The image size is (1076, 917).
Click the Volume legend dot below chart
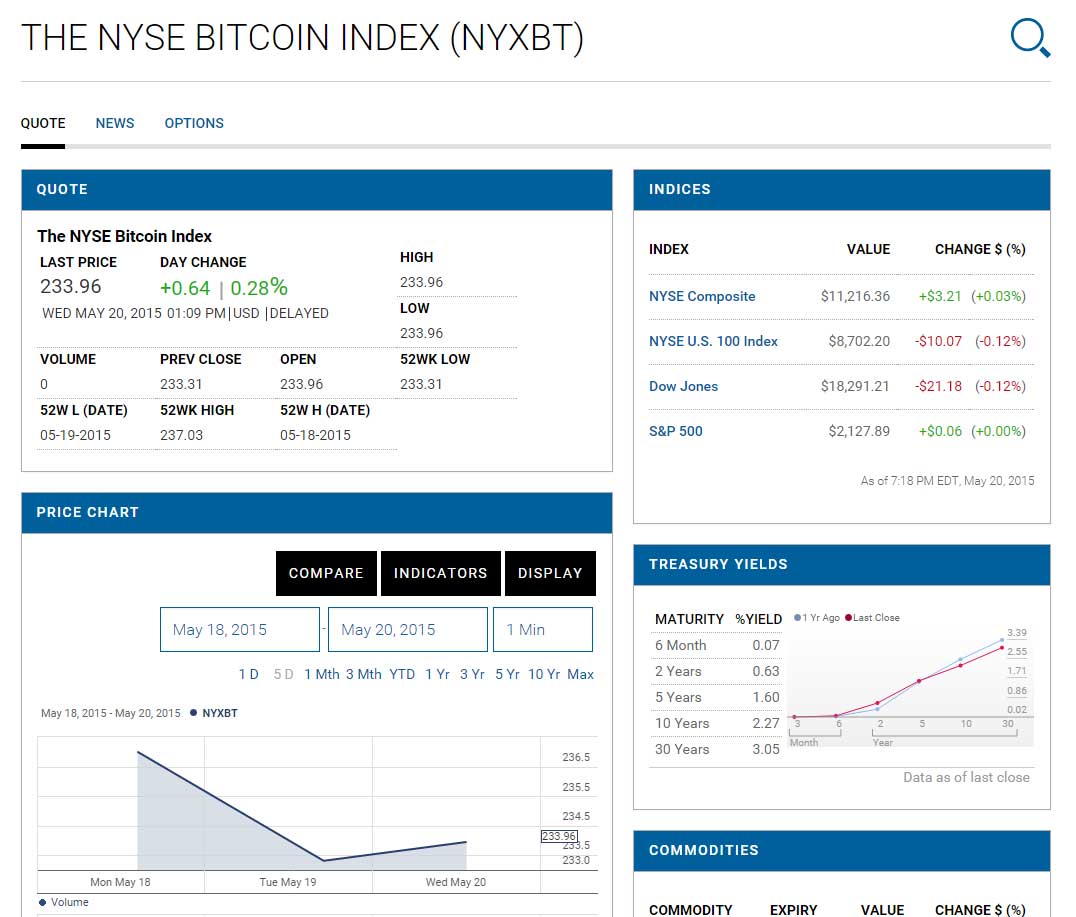click(43, 903)
